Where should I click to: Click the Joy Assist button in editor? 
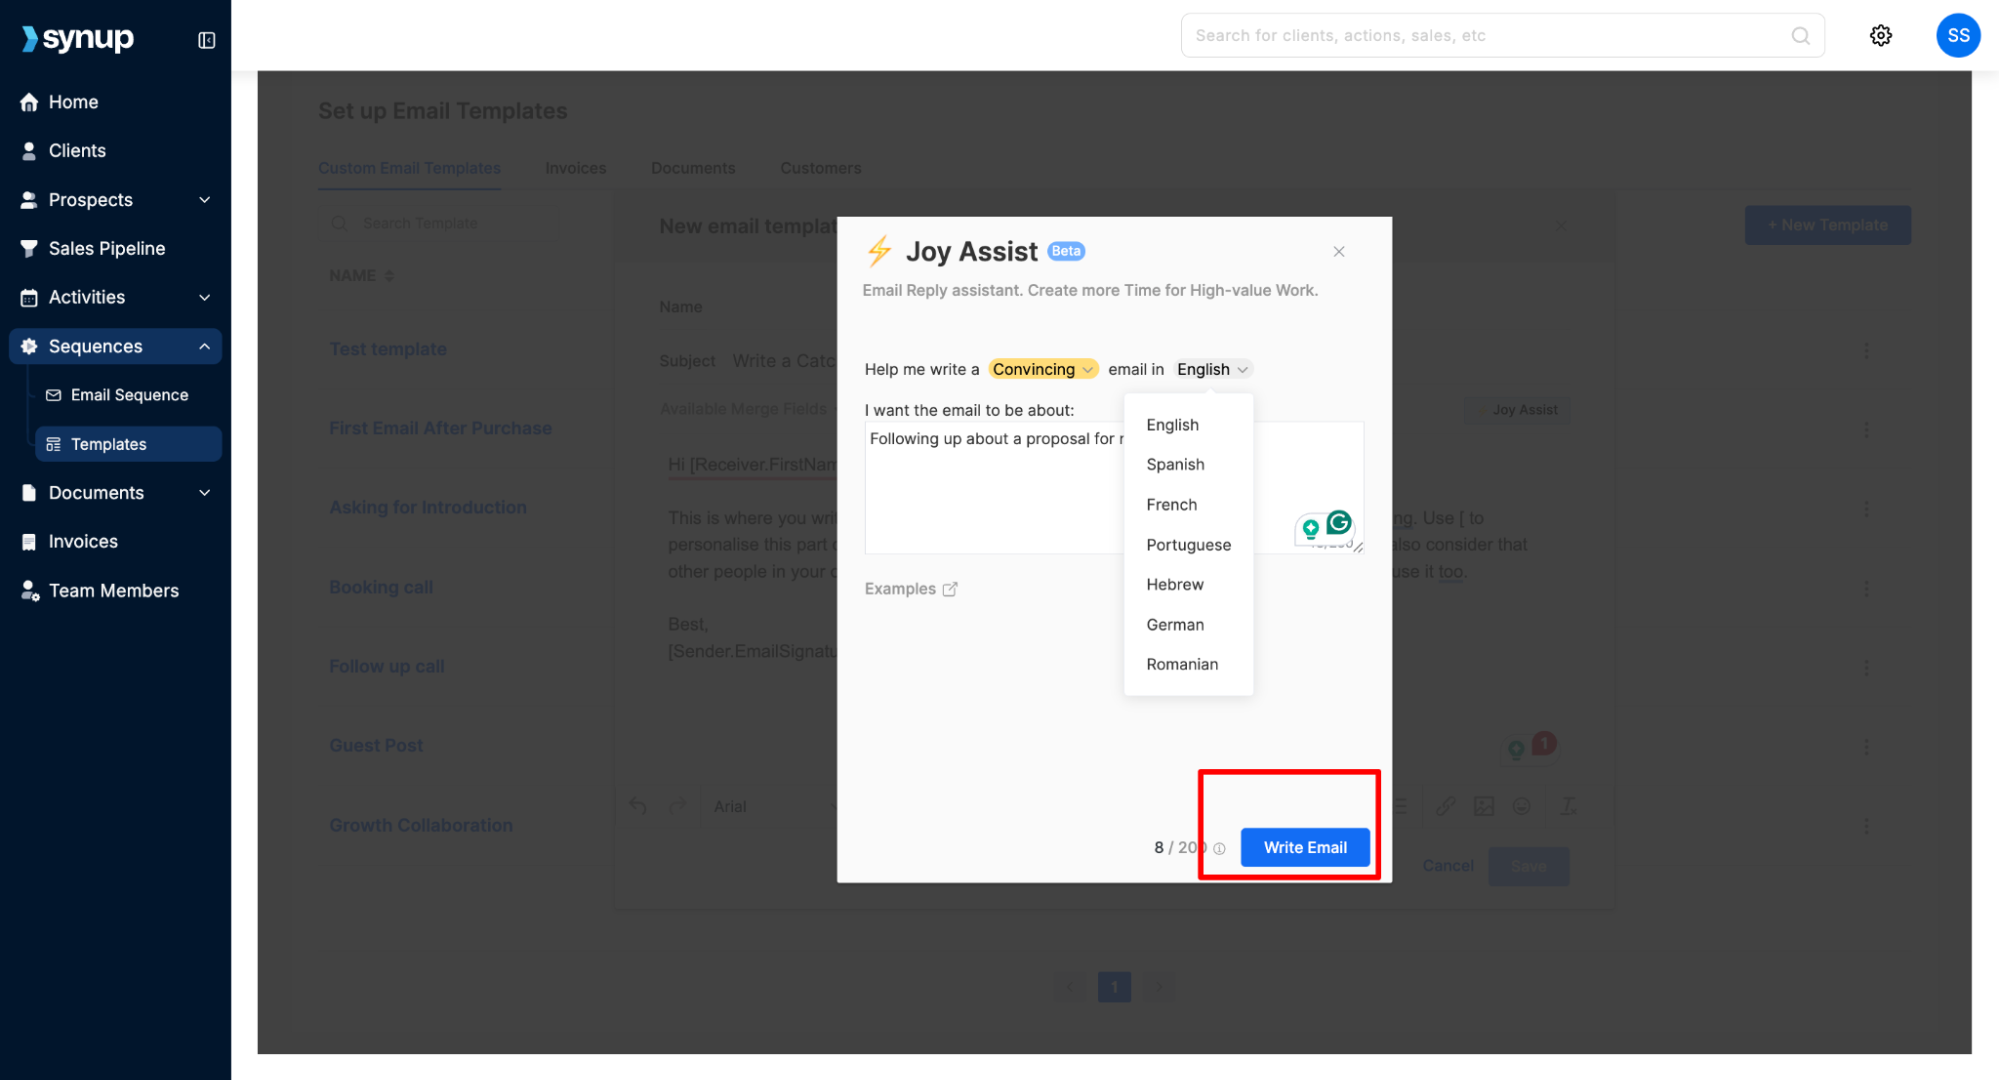click(x=1517, y=409)
